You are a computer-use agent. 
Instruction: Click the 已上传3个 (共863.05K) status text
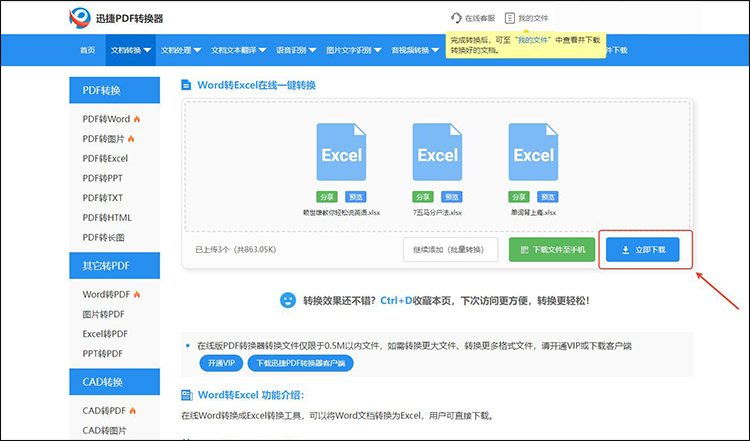pos(235,250)
